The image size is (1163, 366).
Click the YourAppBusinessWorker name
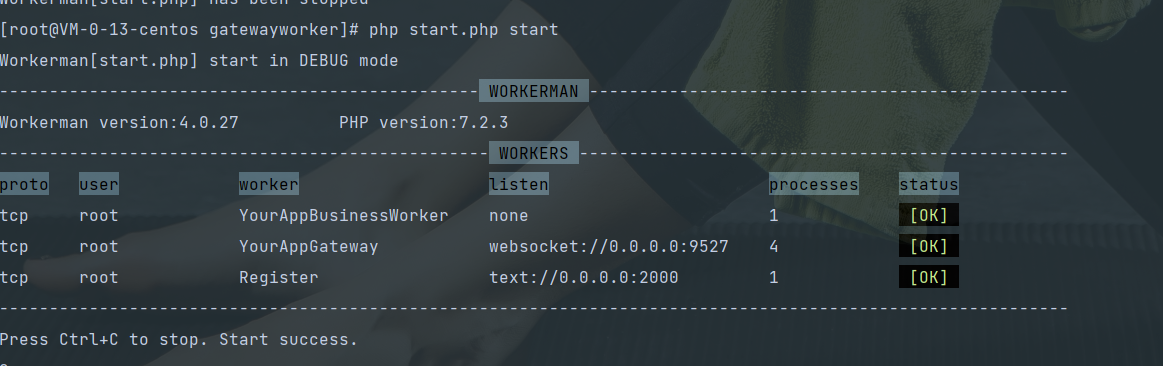pyautogui.click(x=343, y=215)
